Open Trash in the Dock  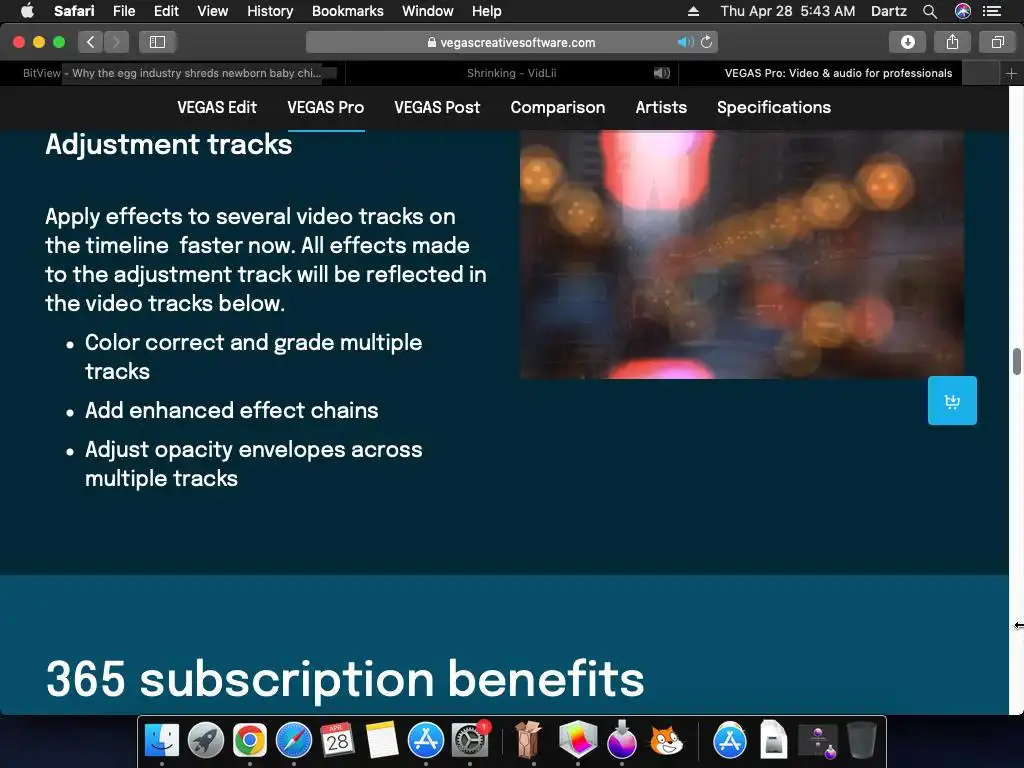tap(861, 741)
